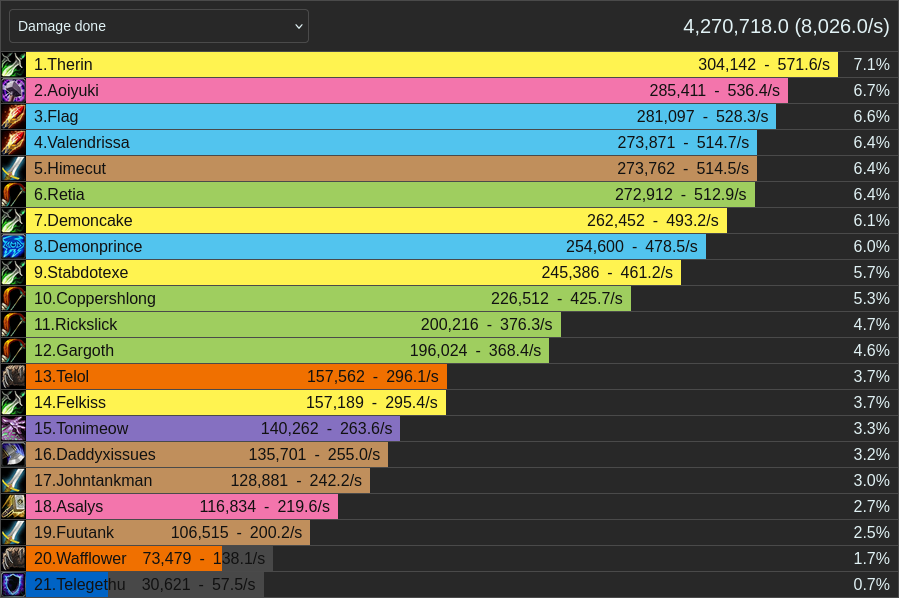Image resolution: width=899 pixels, height=598 pixels.
Task: Select the 14.Felkiss player name
Action: pyautogui.click(x=69, y=402)
